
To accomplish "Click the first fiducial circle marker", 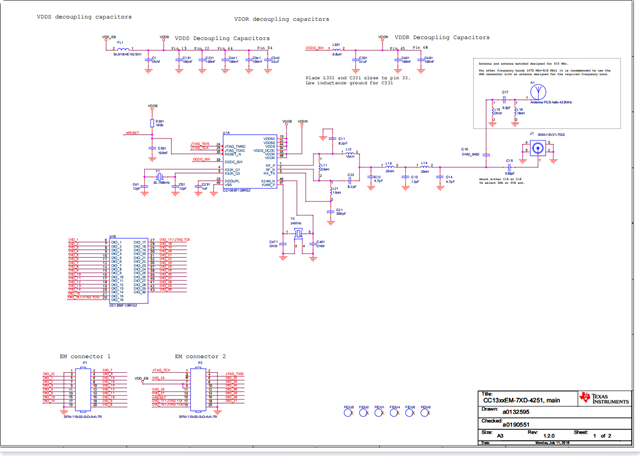I will pos(348,413).
